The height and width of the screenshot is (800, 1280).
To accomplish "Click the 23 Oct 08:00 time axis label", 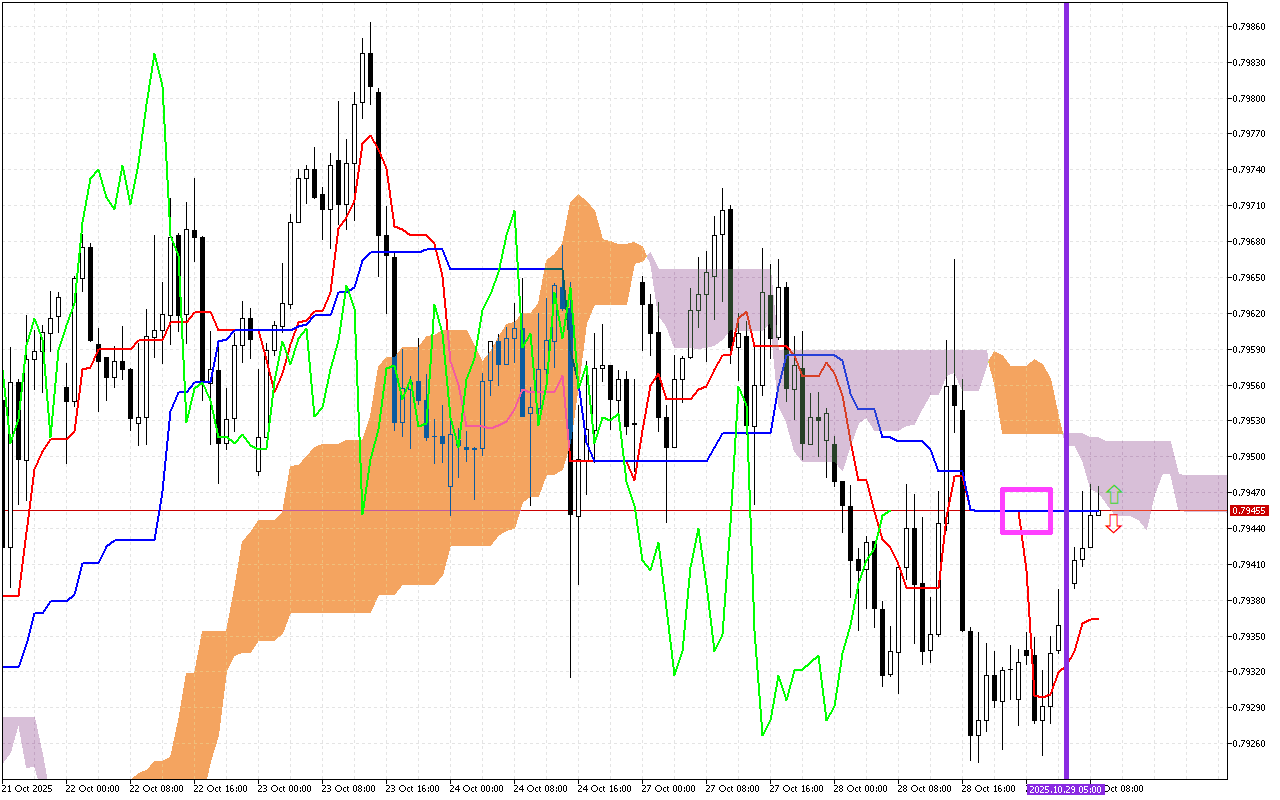I will point(348,789).
